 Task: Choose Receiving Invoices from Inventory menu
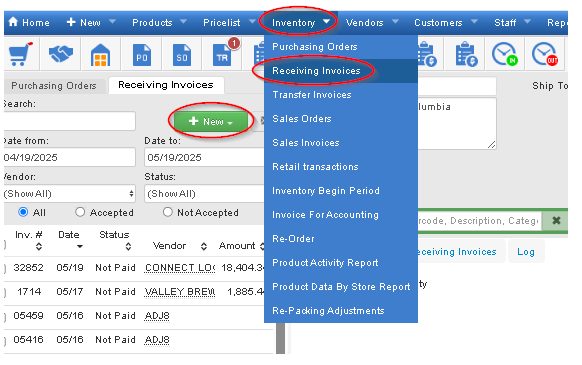(341, 71)
